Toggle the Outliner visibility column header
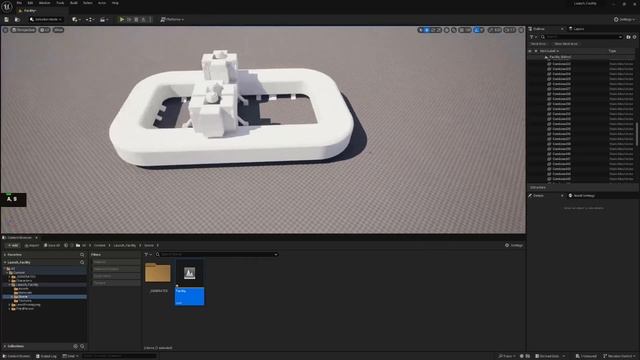The width and height of the screenshot is (640, 360). (530, 51)
